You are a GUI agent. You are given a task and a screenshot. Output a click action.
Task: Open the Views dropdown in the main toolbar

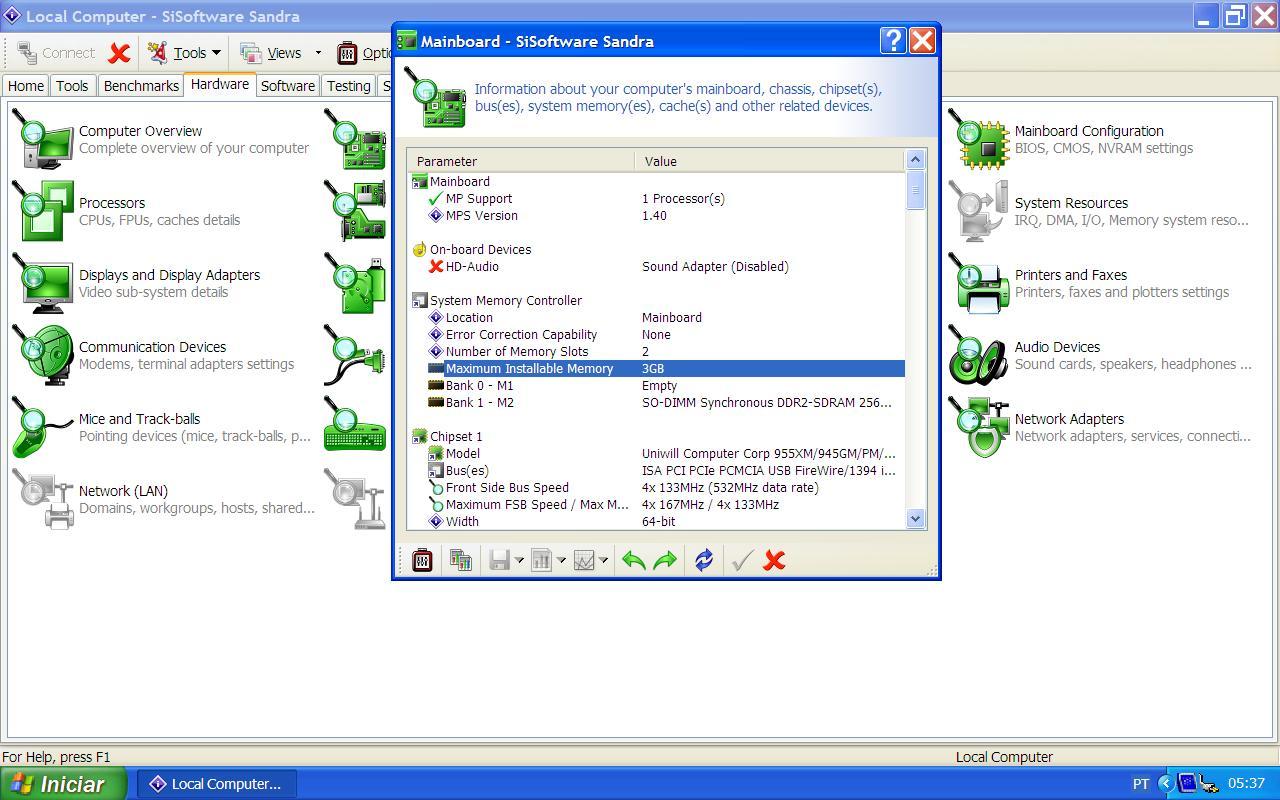[281, 53]
